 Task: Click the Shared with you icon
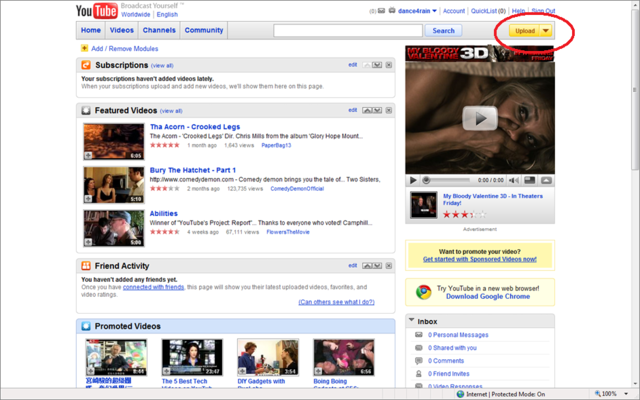418,348
